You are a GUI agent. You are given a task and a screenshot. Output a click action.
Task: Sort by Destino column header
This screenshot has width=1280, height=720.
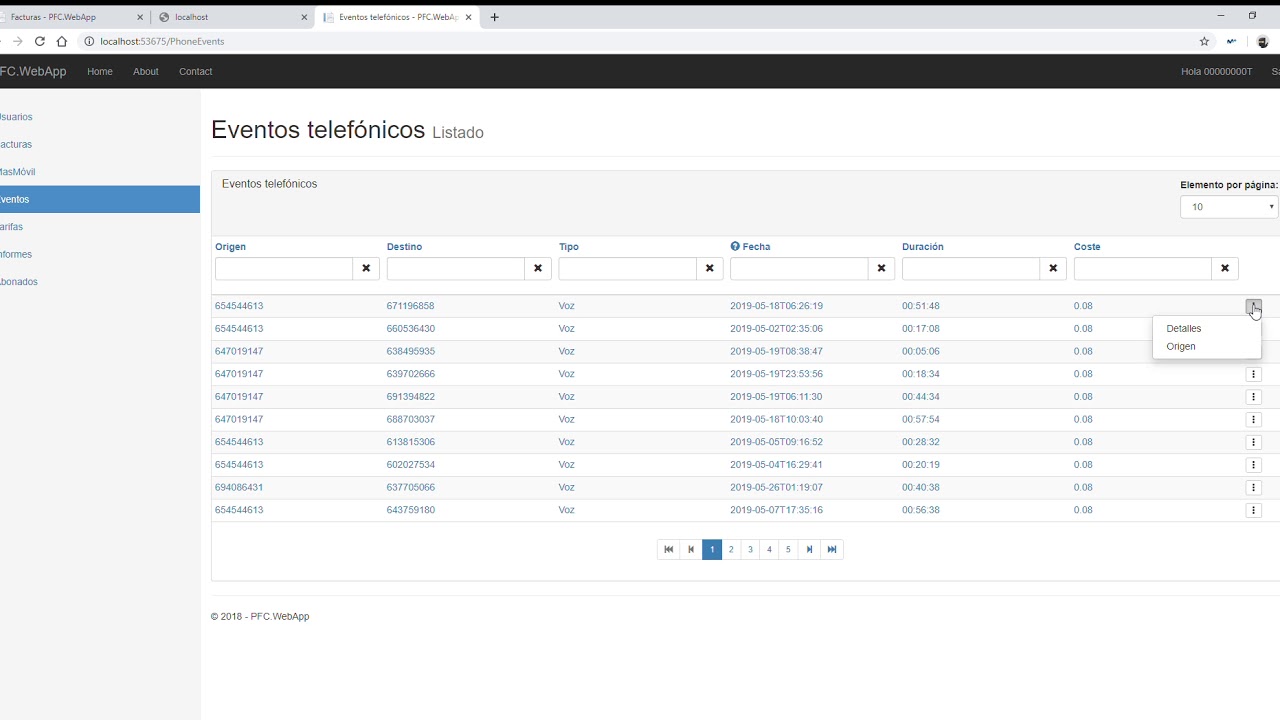coord(404,246)
